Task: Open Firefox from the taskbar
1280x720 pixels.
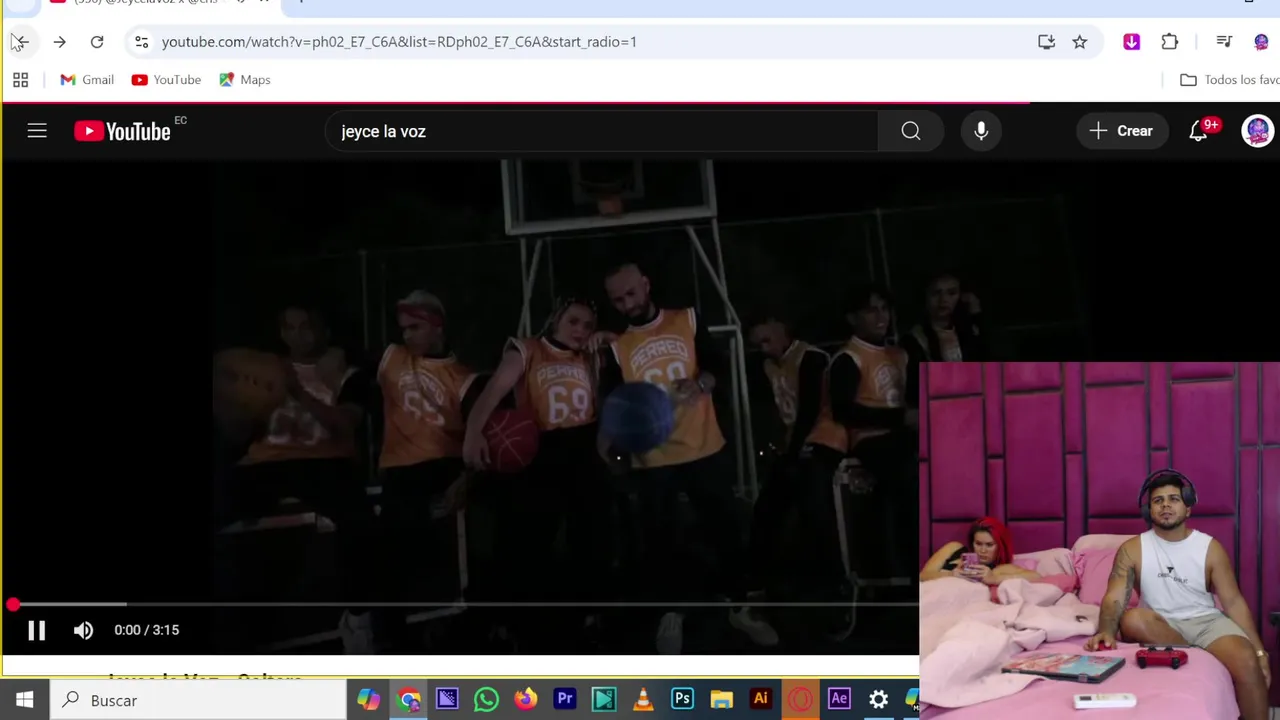Action: coord(525,700)
